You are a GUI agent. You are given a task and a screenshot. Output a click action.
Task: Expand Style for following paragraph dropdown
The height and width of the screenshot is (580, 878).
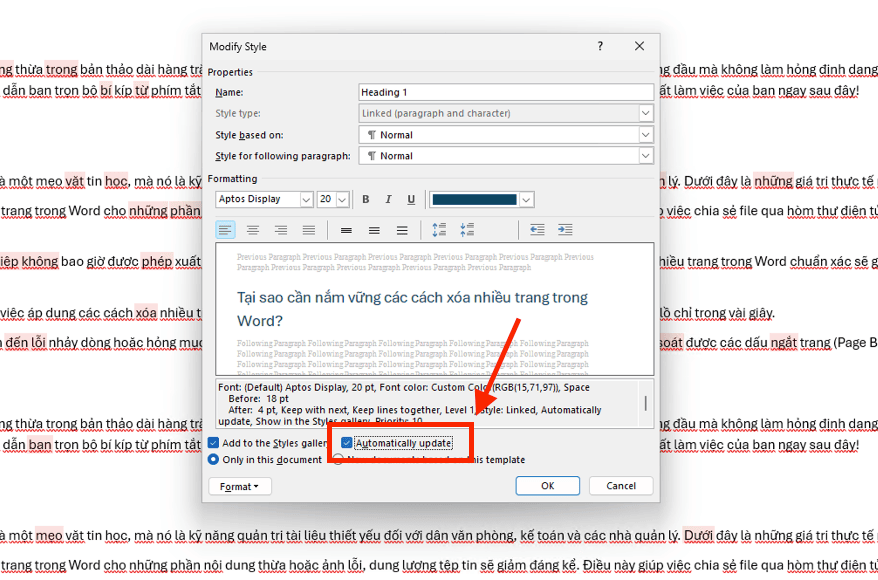(x=646, y=156)
